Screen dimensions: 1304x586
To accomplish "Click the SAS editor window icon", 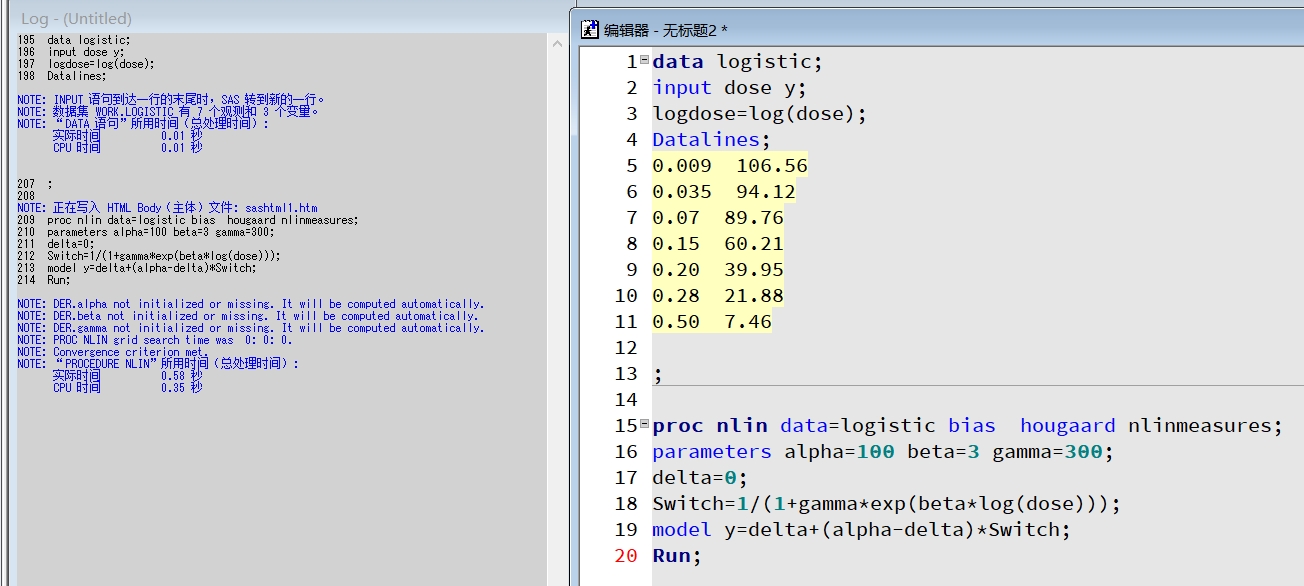I will [x=590, y=30].
